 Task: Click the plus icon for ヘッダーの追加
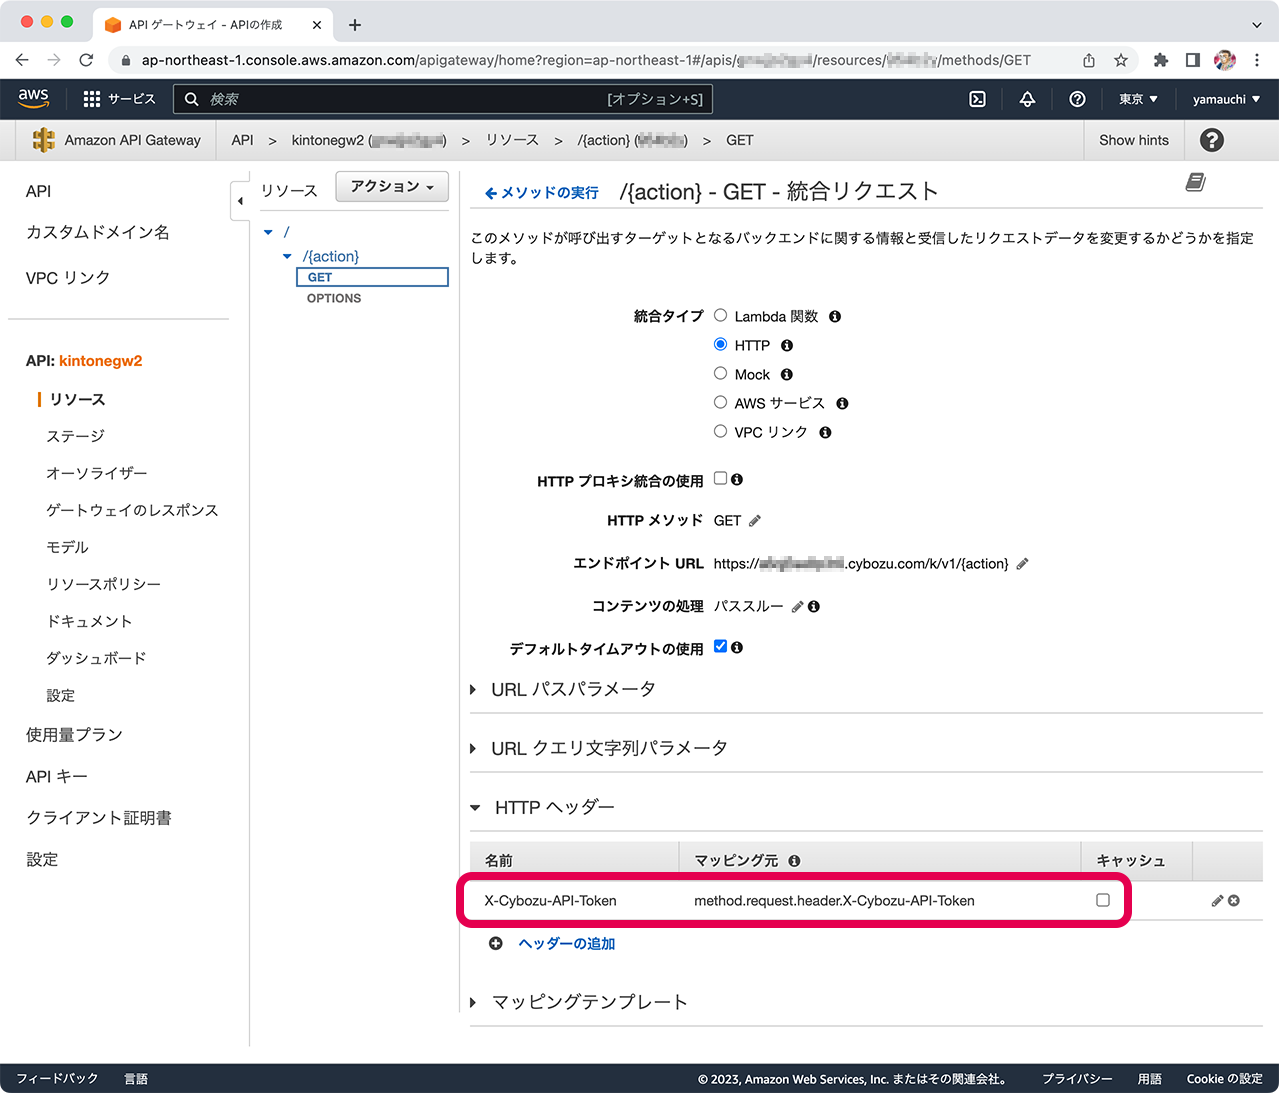tap(496, 944)
